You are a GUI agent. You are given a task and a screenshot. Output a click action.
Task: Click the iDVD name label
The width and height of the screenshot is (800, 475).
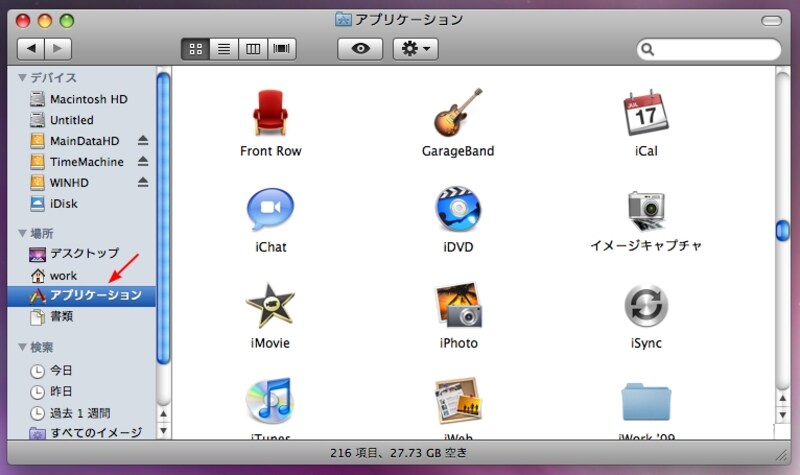(x=458, y=247)
